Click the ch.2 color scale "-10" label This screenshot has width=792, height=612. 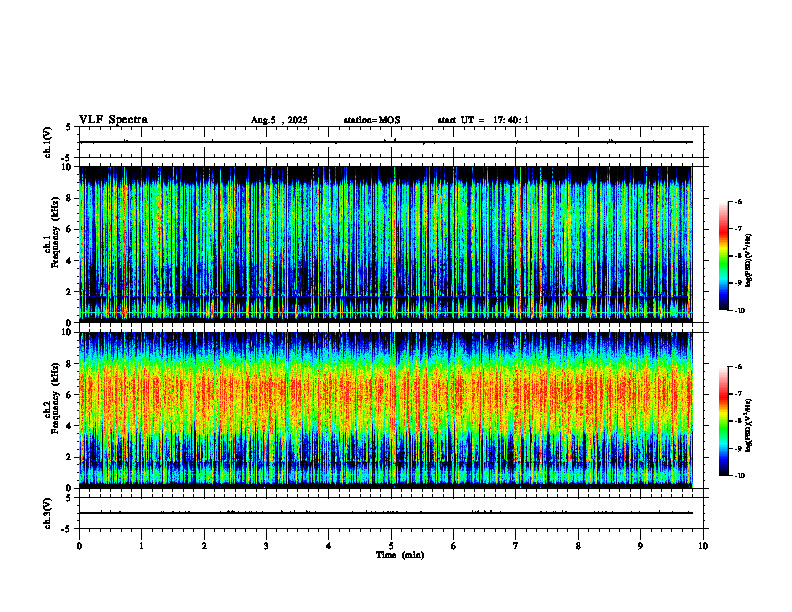point(739,476)
